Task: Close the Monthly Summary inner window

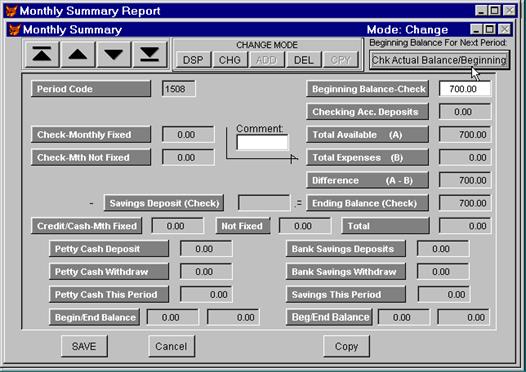Action: coord(504,30)
